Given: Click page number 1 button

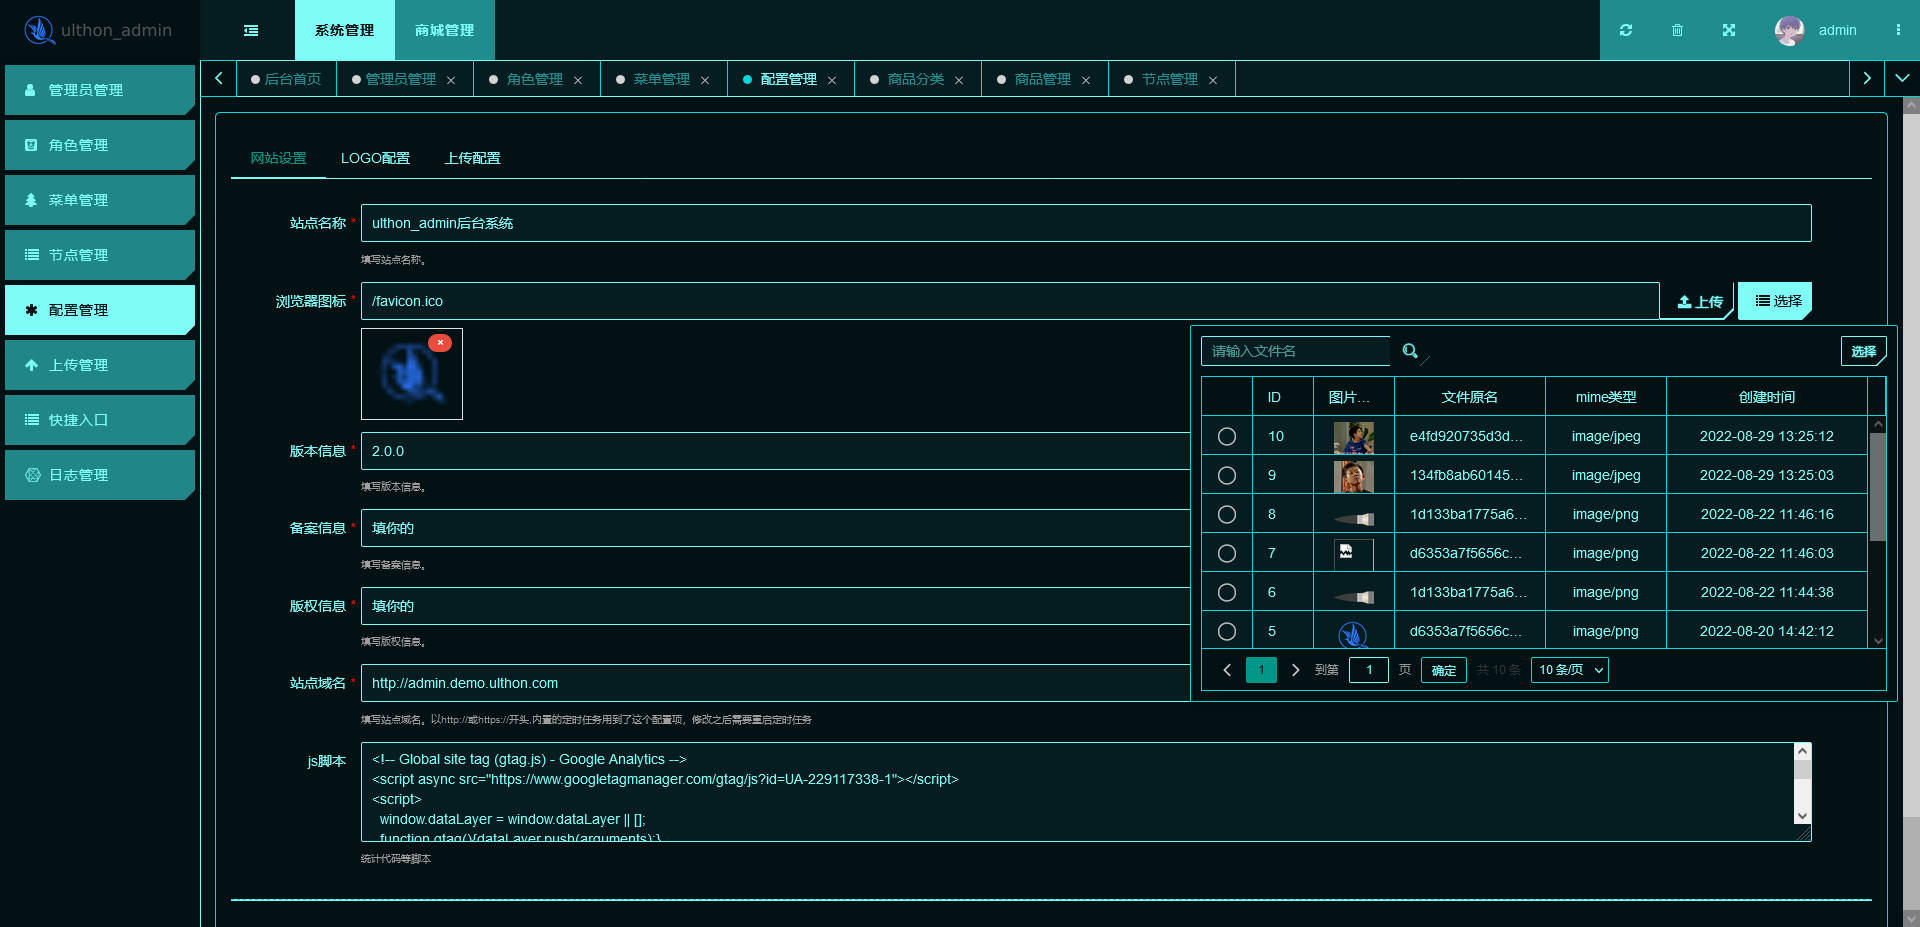Looking at the screenshot, I should coord(1262,670).
